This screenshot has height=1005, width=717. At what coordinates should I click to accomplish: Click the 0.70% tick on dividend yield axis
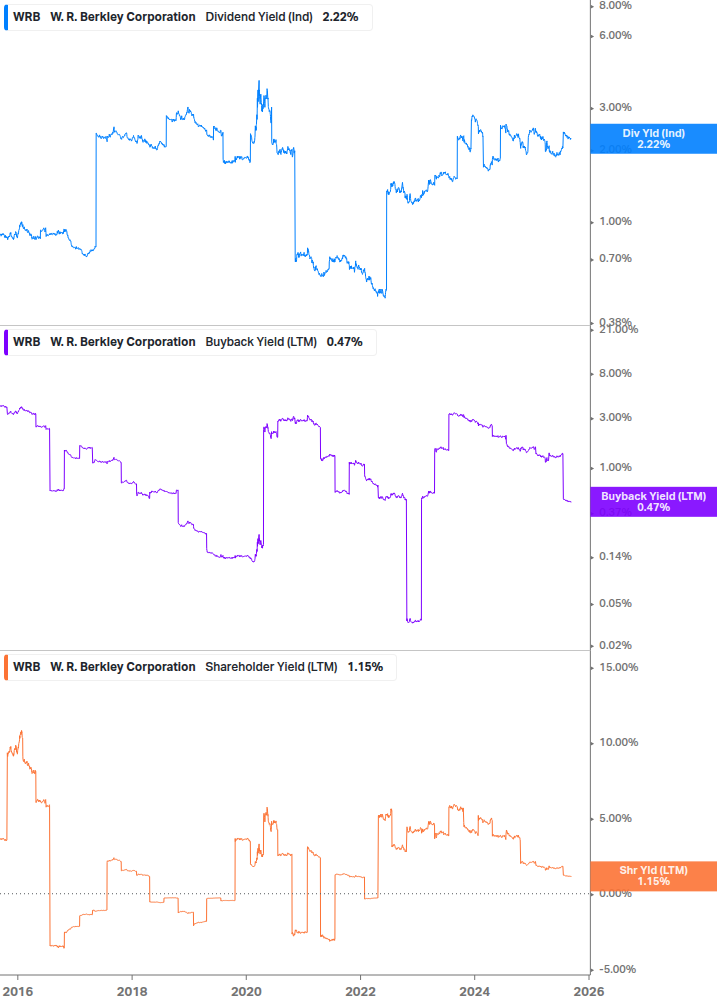tap(615, 259)
